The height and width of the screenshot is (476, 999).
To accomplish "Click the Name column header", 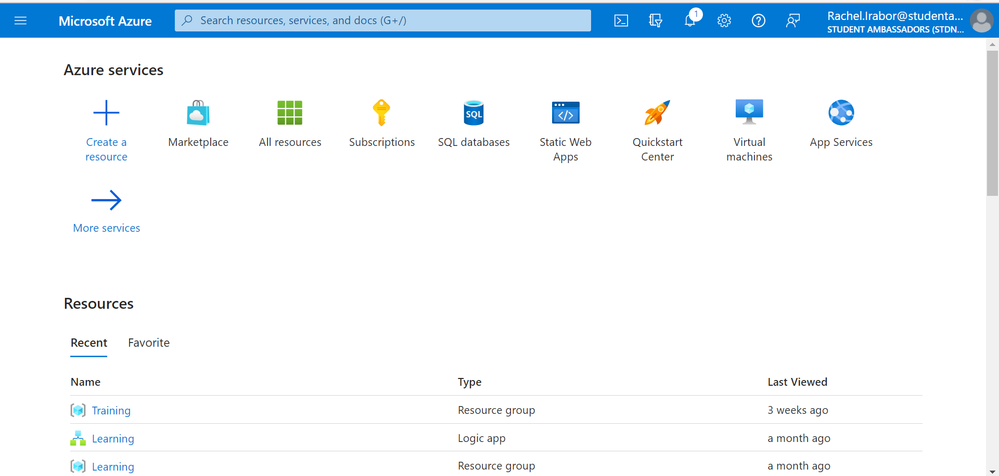I will click(85, 382).
